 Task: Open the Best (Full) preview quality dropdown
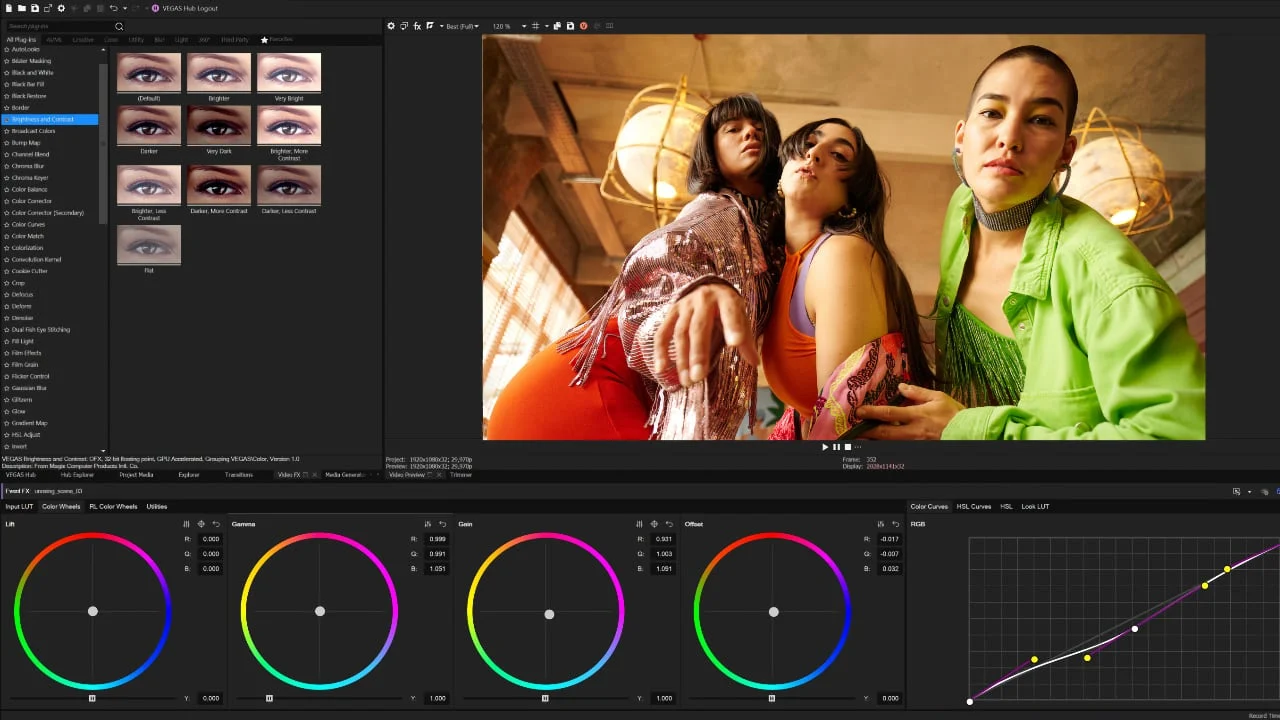click(x=460, y=26)
